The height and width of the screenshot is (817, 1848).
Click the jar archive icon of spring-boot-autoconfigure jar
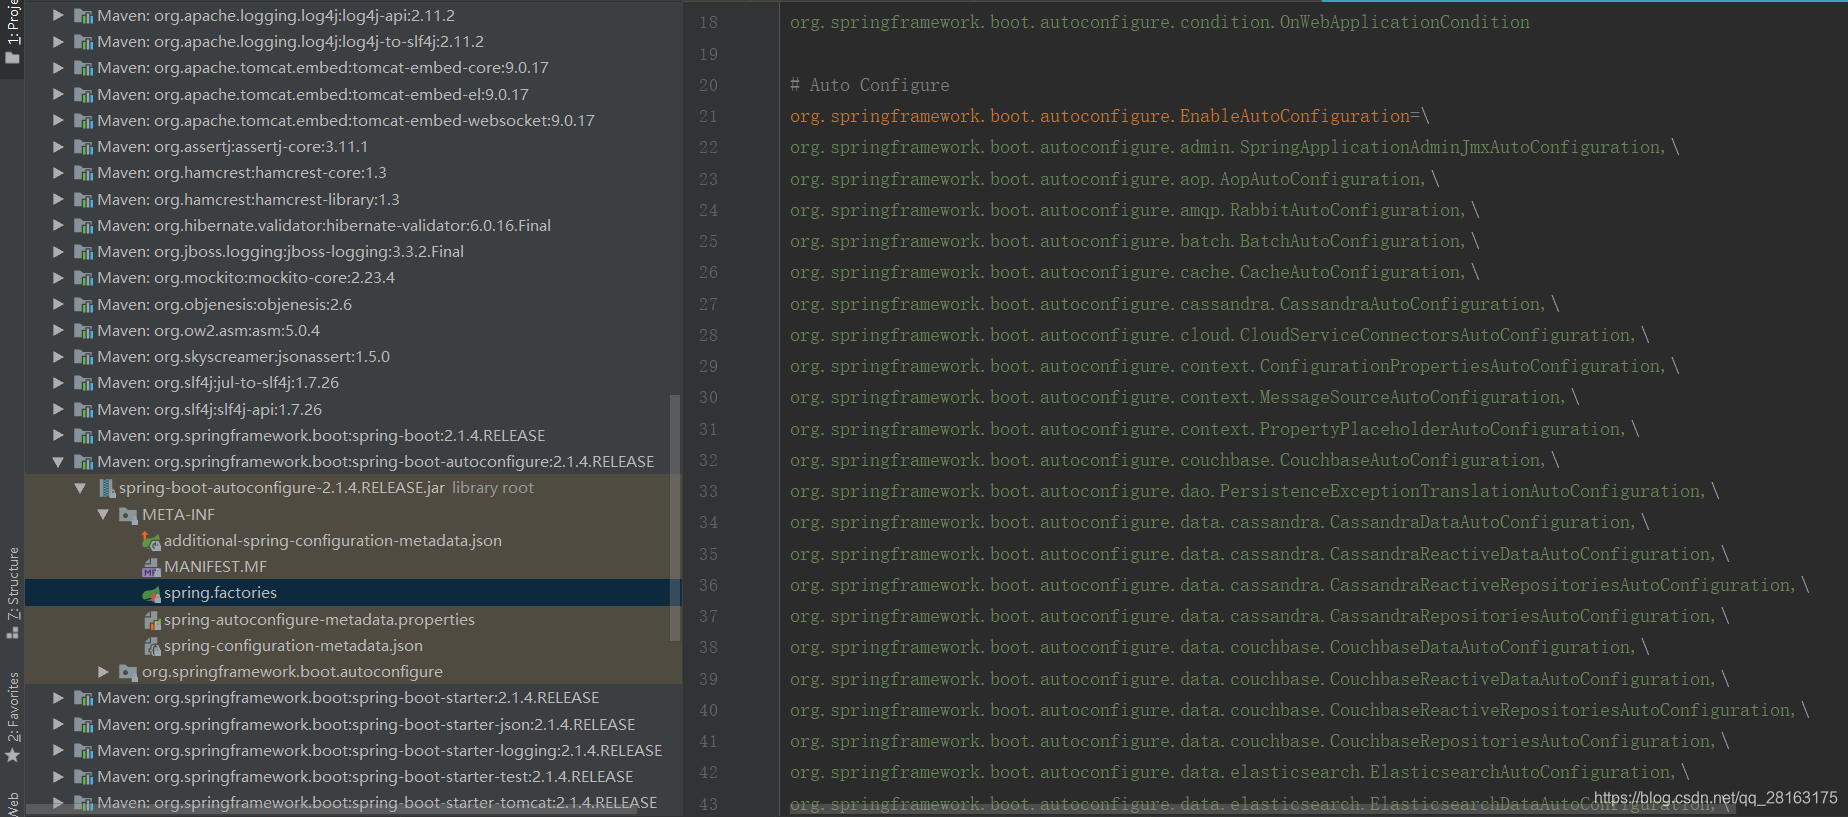(x=106, y=488)
